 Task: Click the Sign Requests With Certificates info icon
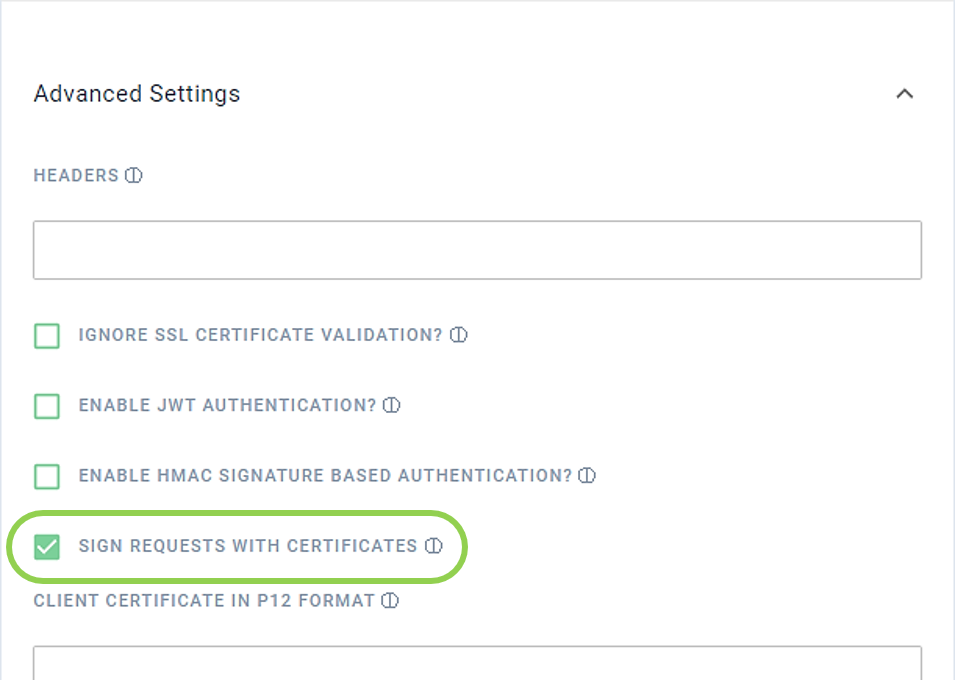click(x=432, y=546)
